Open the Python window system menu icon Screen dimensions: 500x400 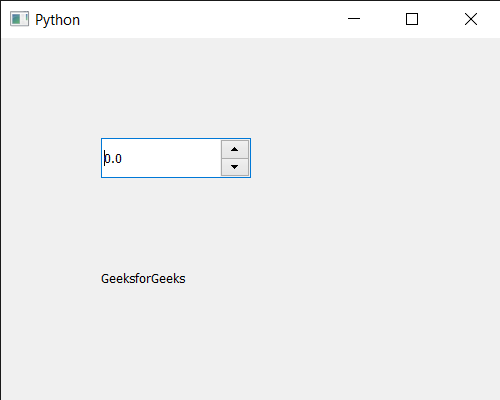tap(19, 19)
